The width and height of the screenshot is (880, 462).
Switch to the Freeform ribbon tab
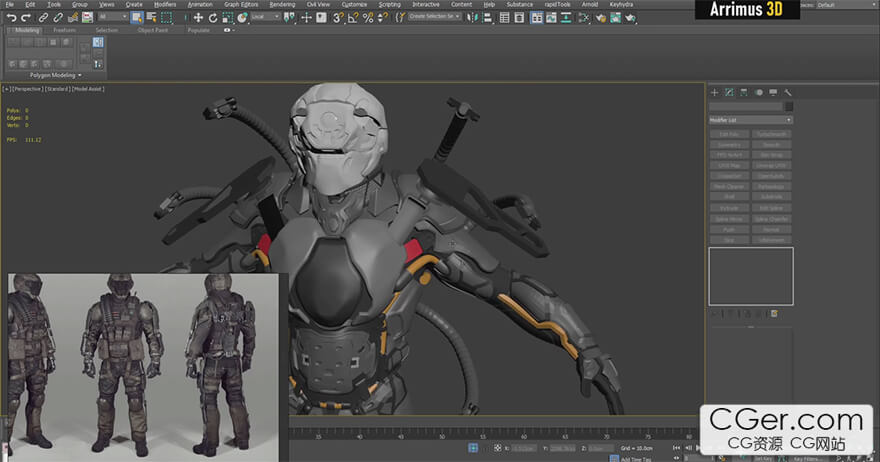click(x=64, y=30)
